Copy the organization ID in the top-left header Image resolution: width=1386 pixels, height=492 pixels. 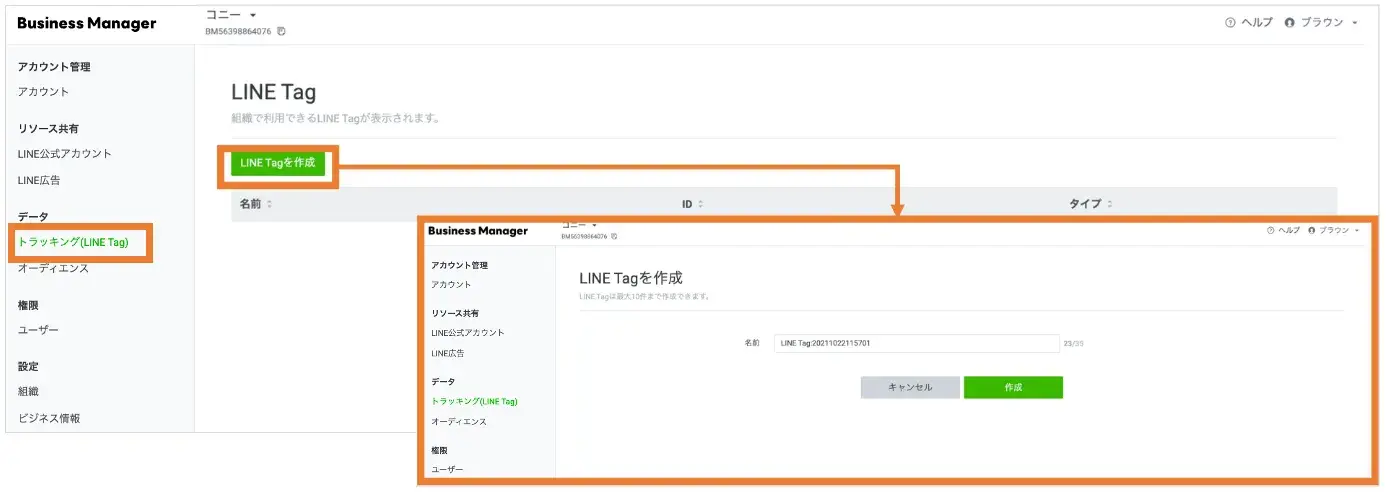coord(282,32)
